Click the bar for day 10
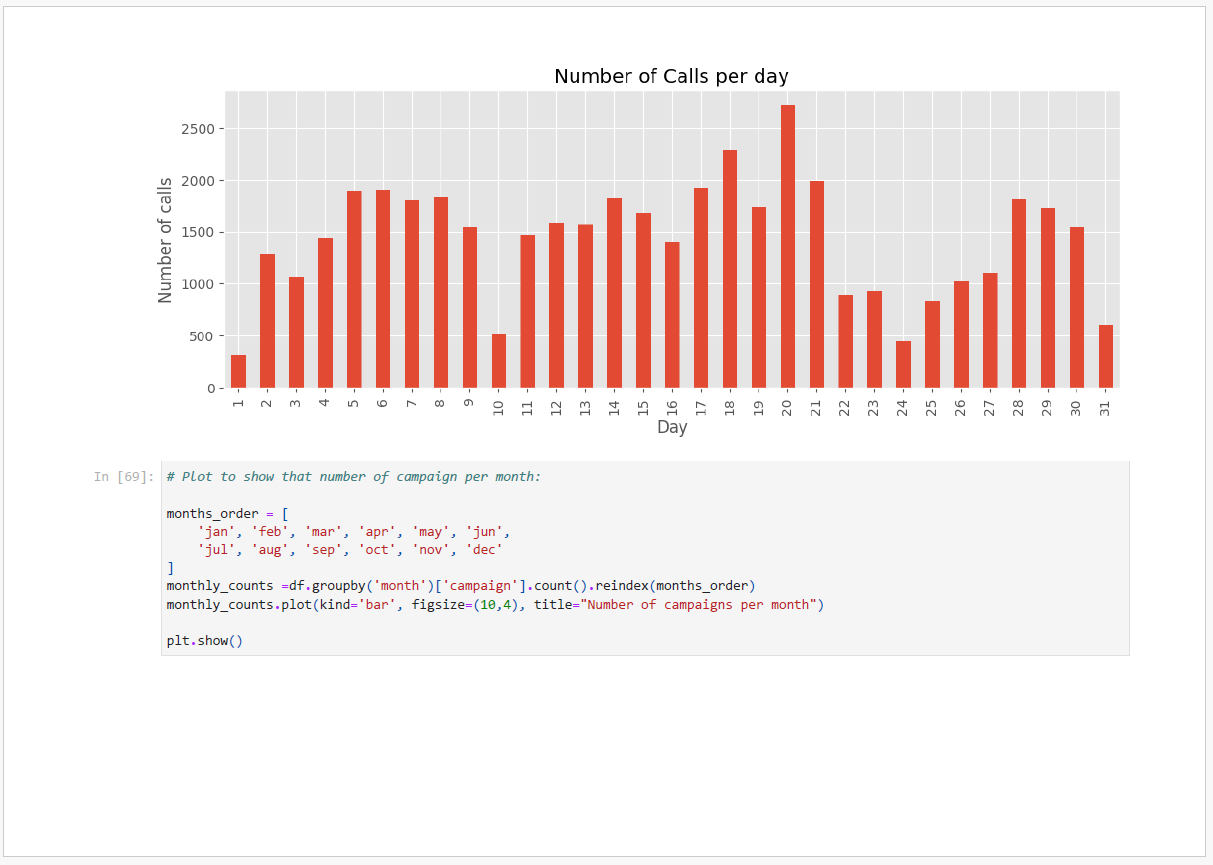1213x865 pixels. coord(498,361)
